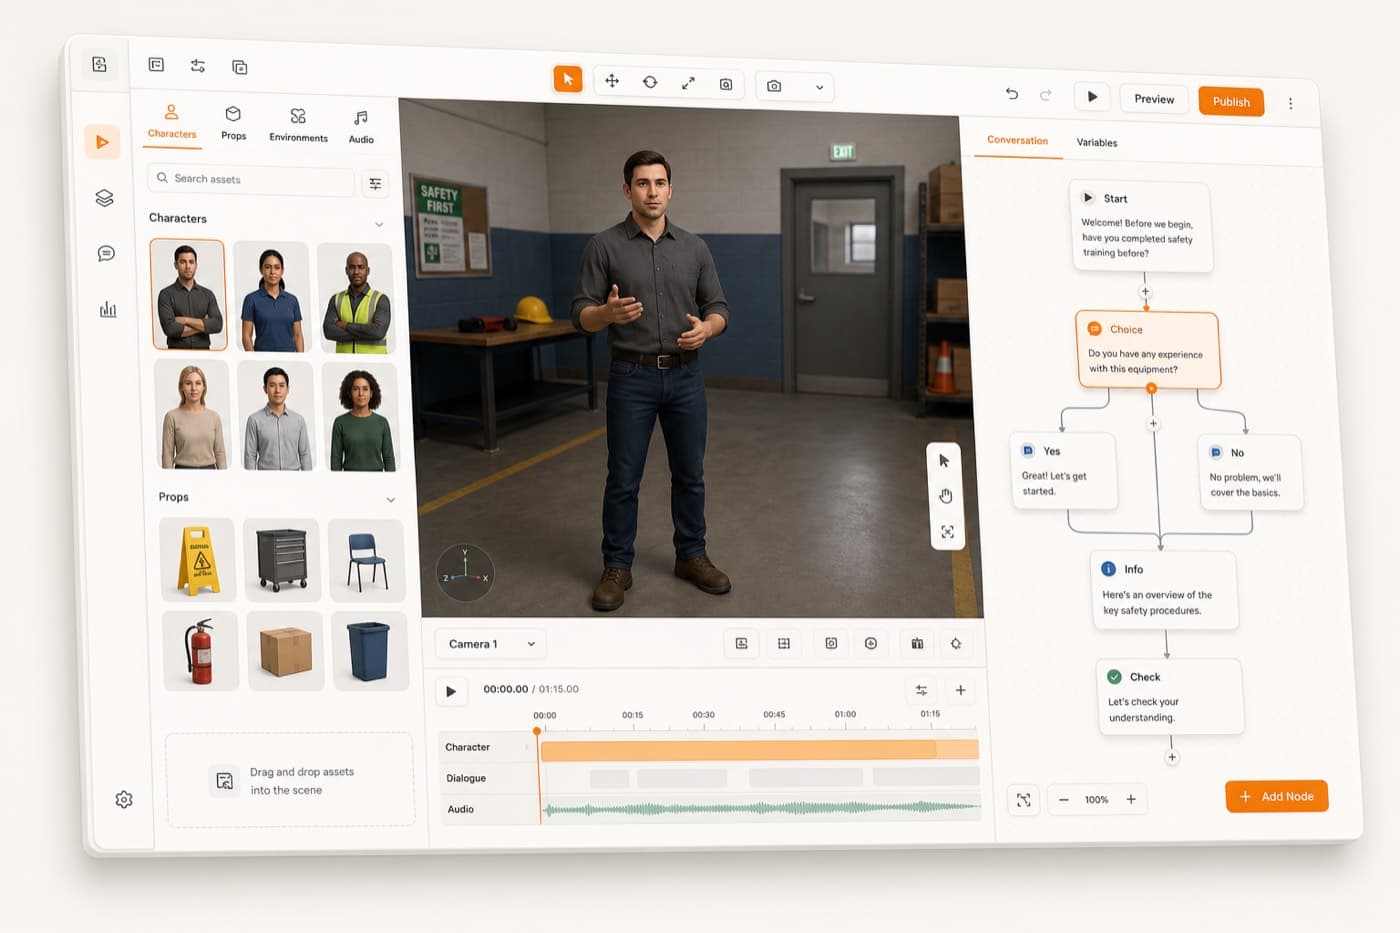Screen dimensions: 1400x933
Task: Click the redo arrow
Action: [1046, 95]
